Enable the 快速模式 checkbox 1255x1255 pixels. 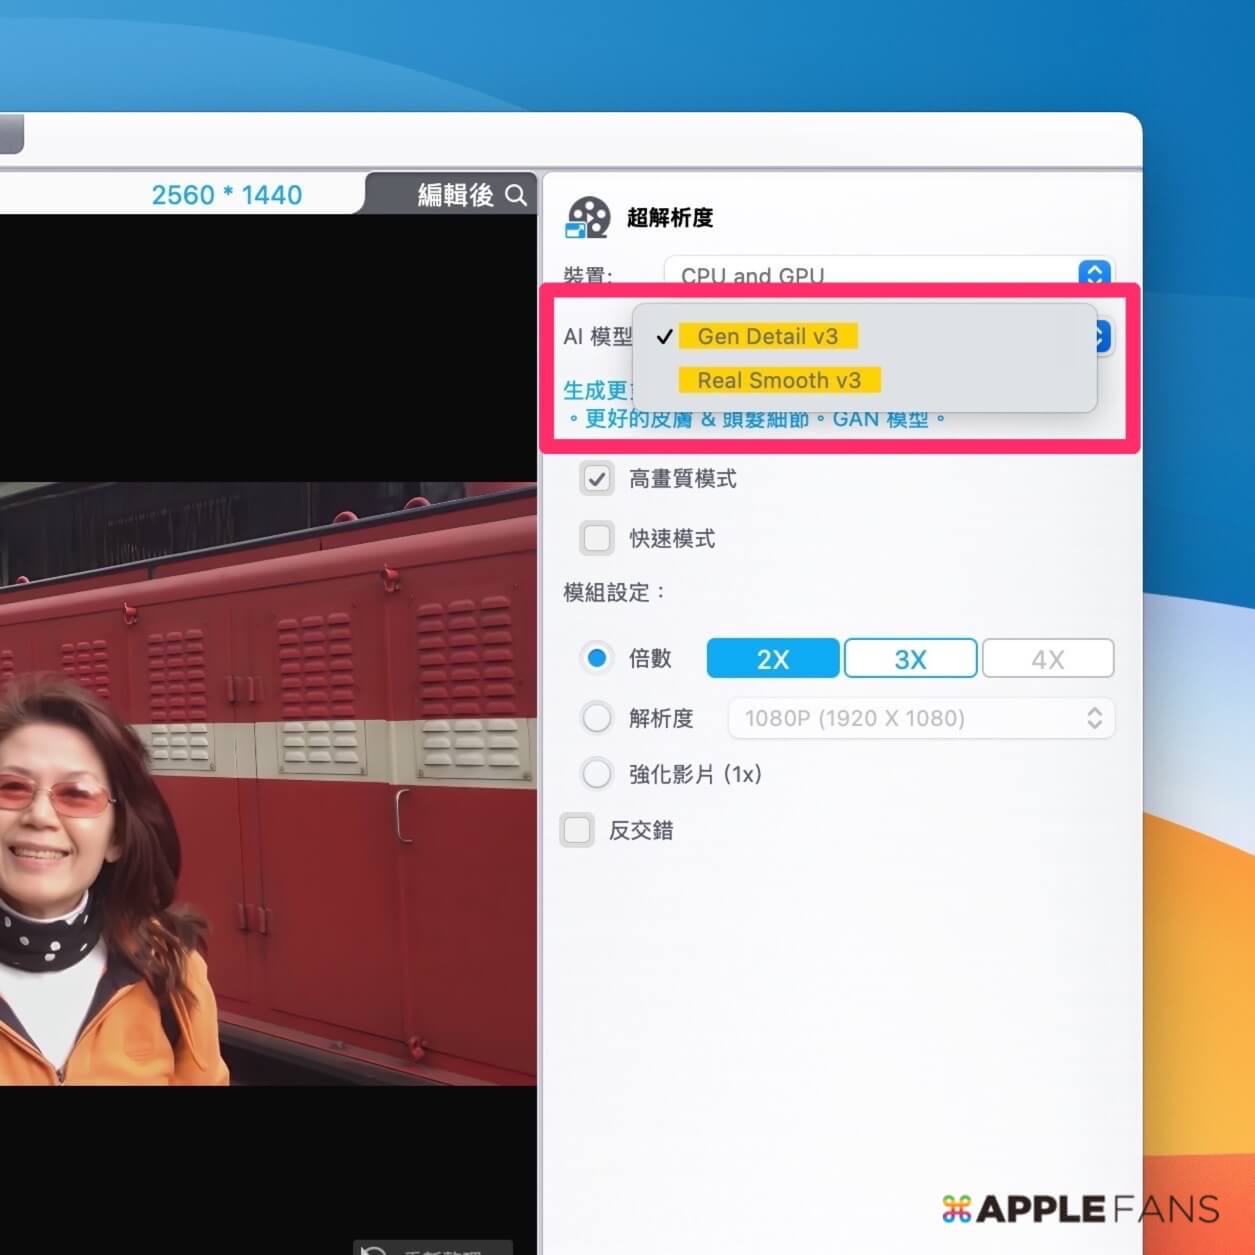click(x=597, y=538)
